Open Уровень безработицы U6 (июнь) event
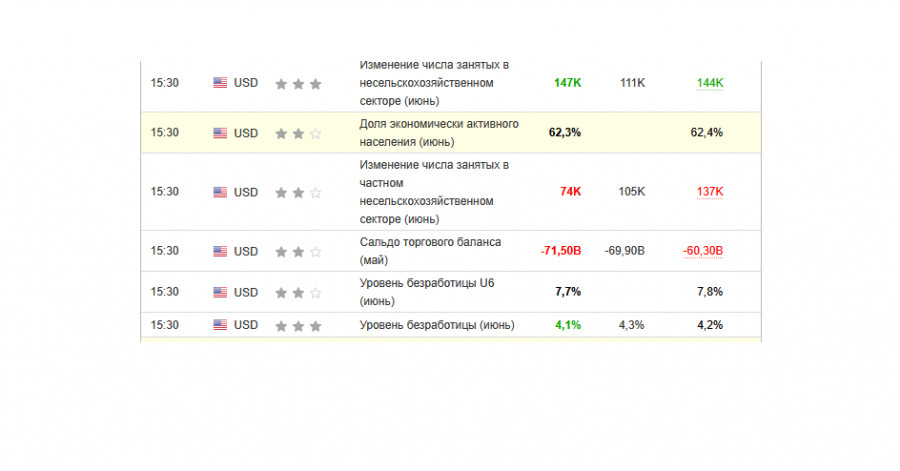This screenshot has height=471, width=900. pos(427,291)
